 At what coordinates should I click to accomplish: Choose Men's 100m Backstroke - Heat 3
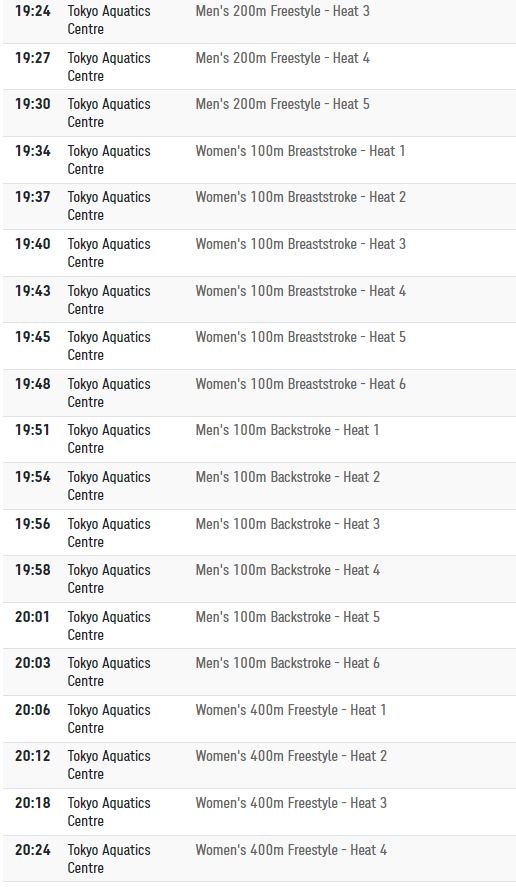click(x=287, y=524)
